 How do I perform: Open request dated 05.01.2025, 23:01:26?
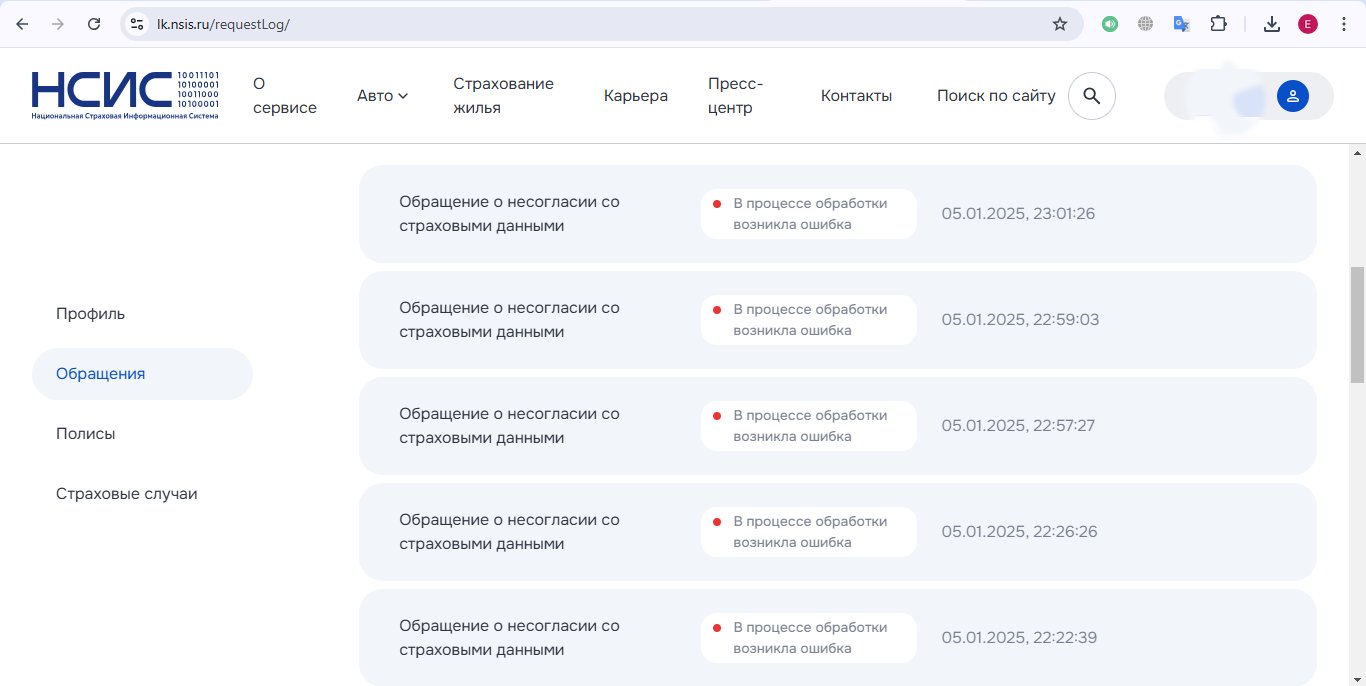837,214
